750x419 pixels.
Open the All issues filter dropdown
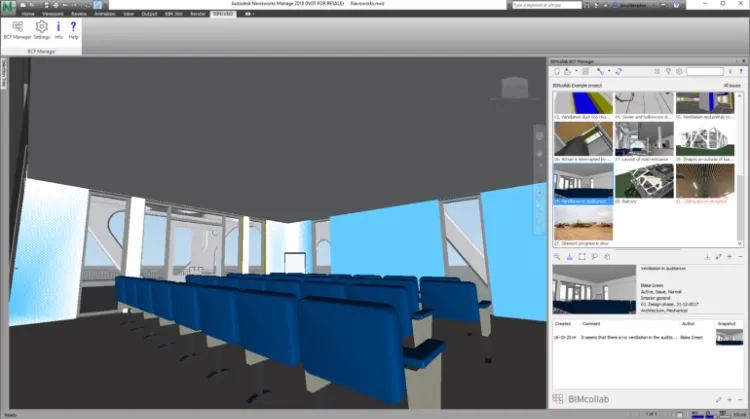point(732,86)
